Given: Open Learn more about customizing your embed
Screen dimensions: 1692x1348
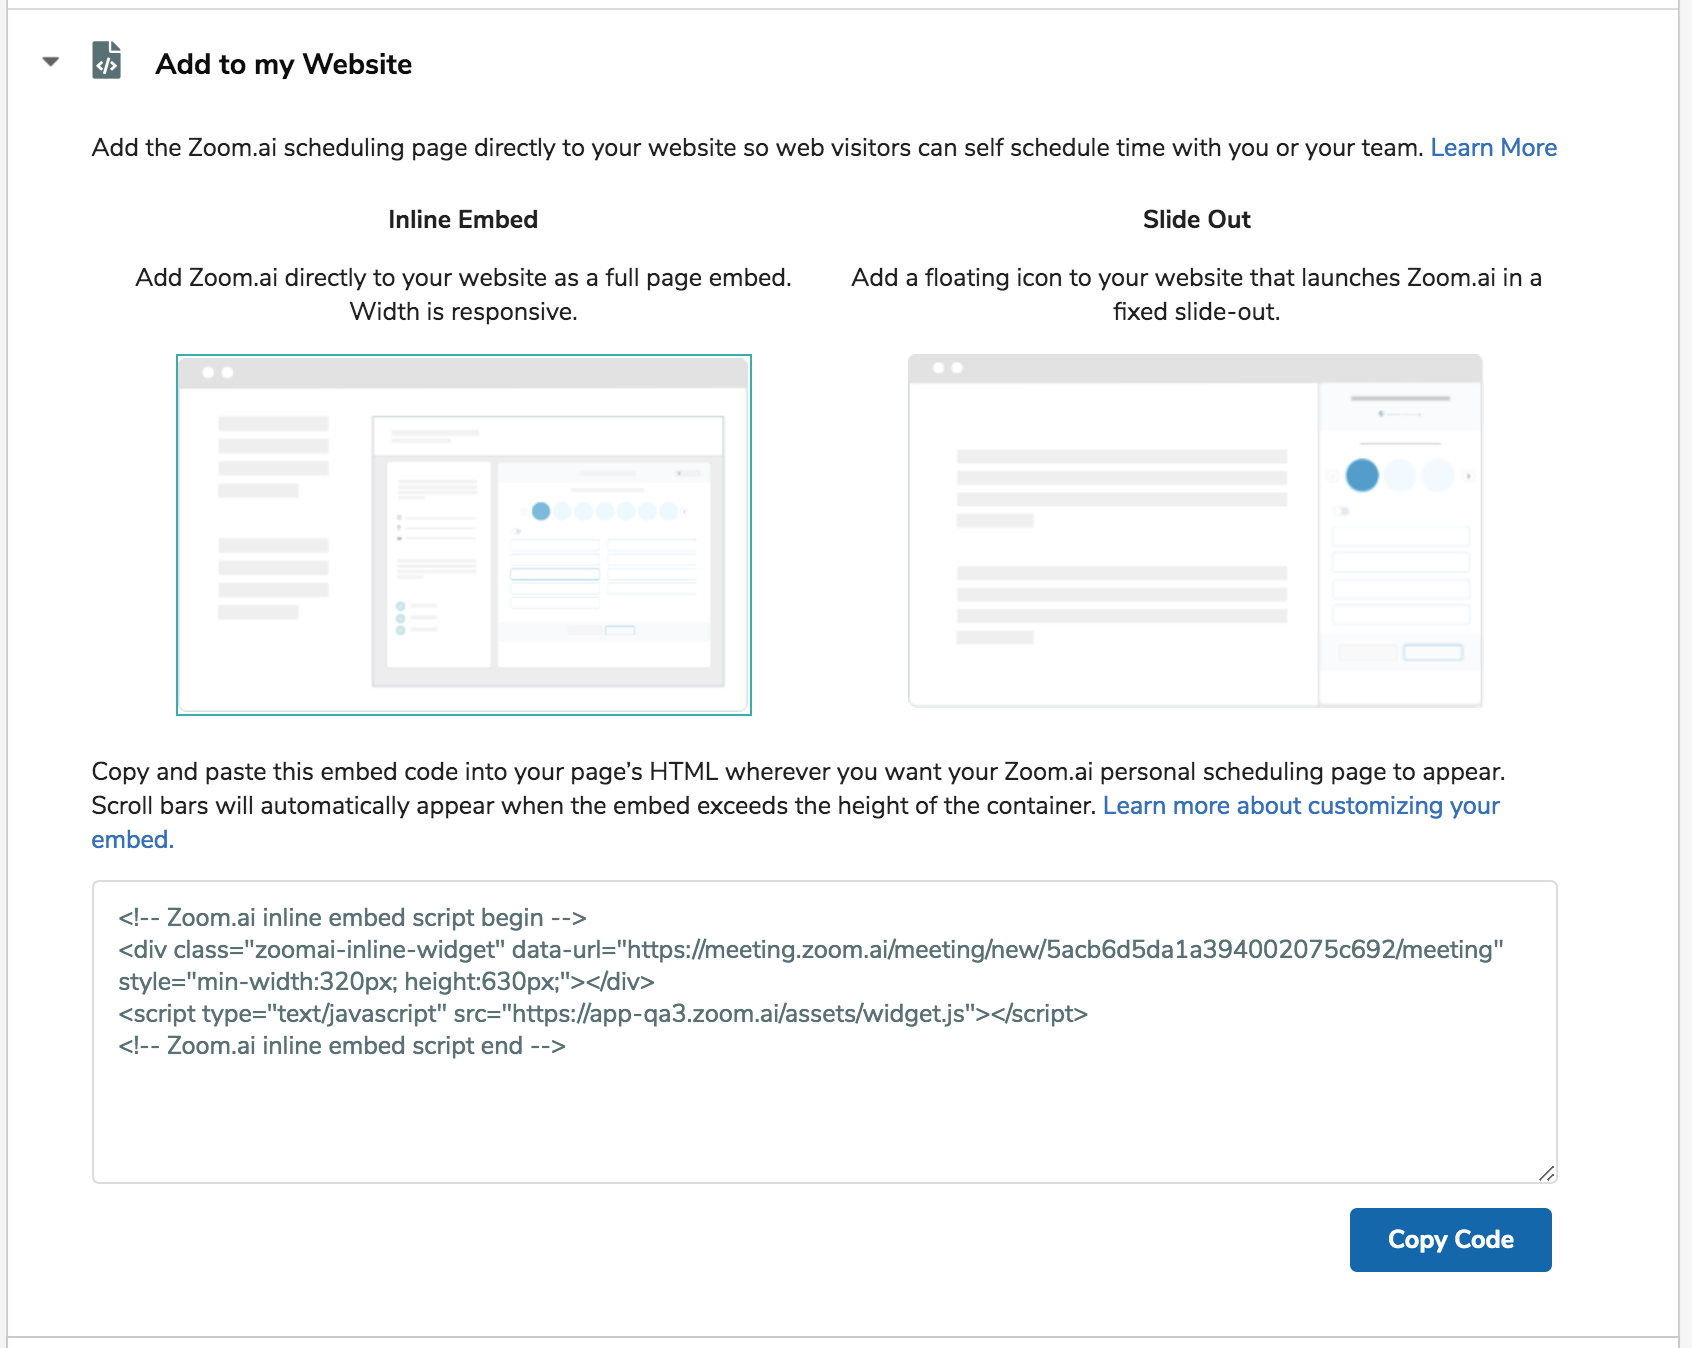Looking at the screenshot, I should (1300, 806).
